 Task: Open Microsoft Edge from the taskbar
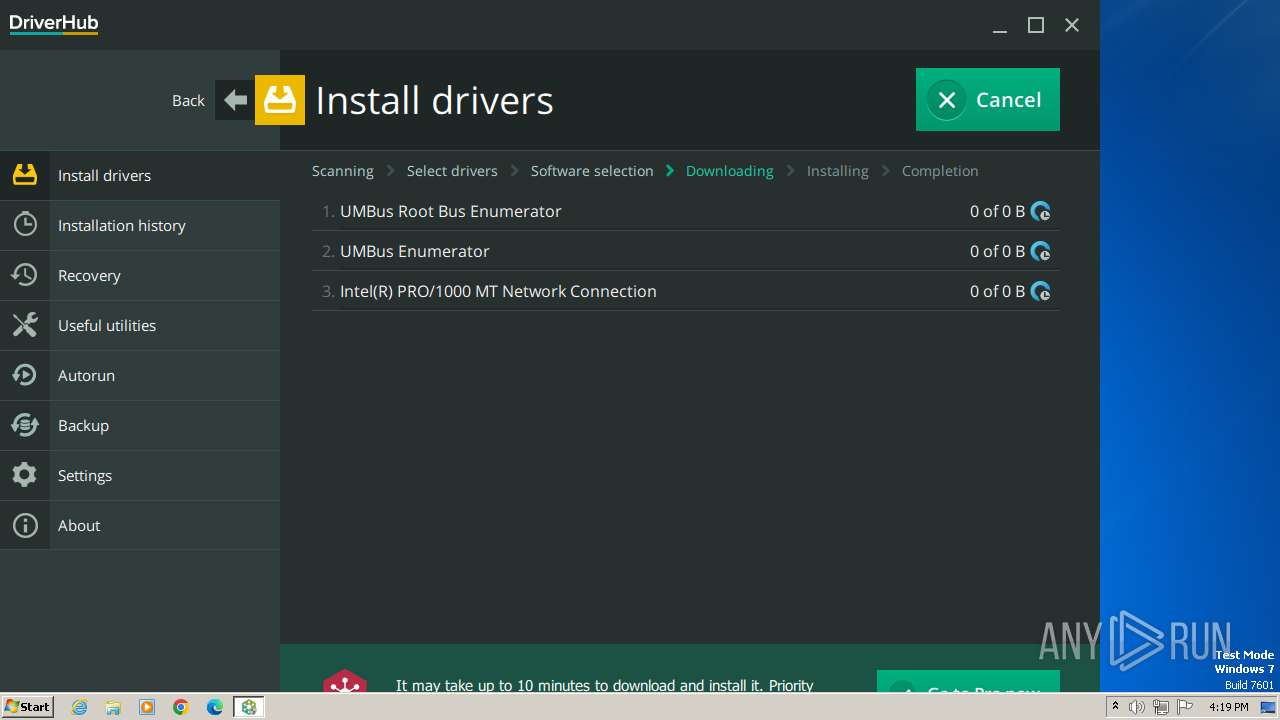point(215,707)
